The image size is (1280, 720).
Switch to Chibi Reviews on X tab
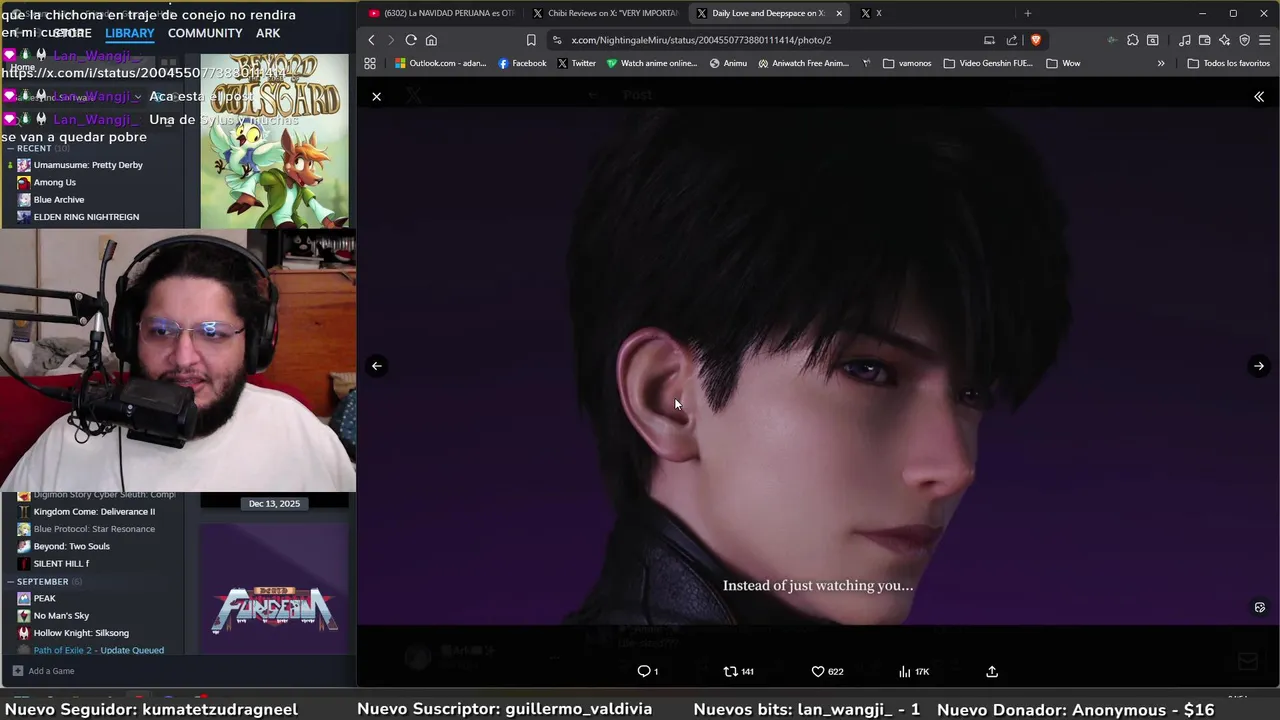coord(605,13)
